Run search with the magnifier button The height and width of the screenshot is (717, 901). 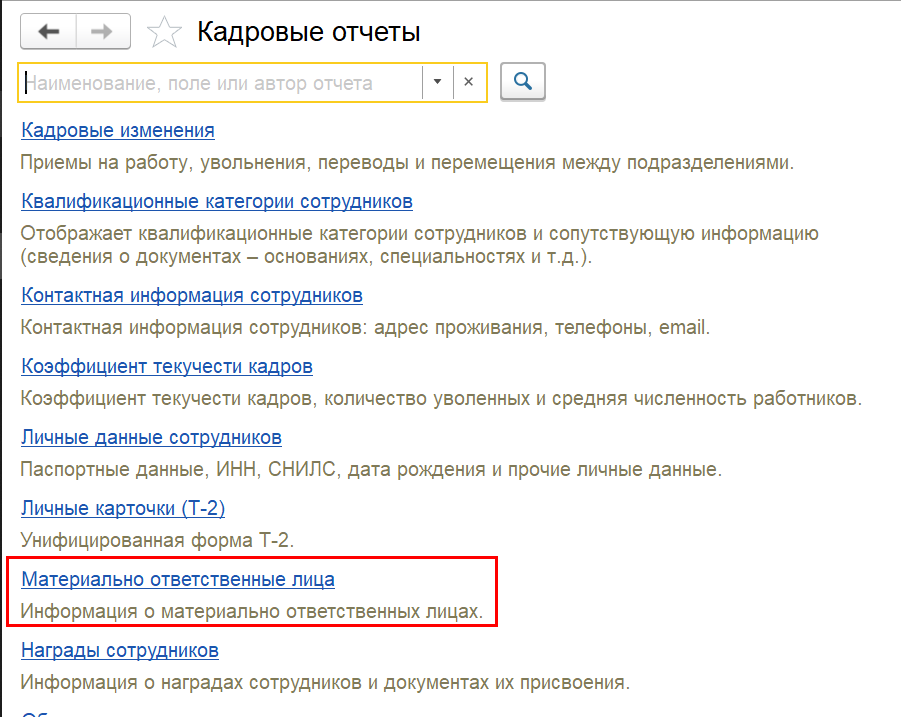(522, 82)
